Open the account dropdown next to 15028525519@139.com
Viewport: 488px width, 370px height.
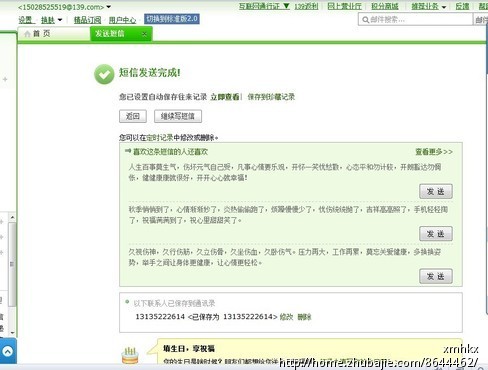click(x=109, y=7)
